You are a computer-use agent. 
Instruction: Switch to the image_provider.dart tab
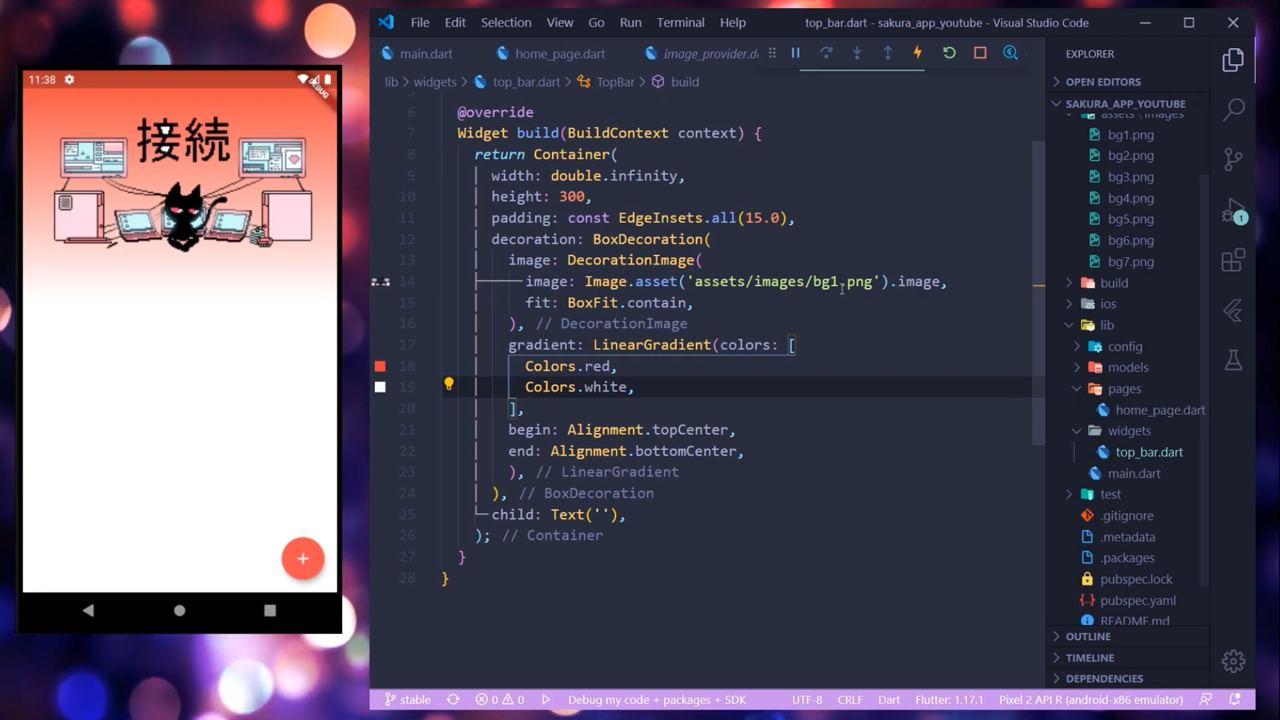click(x=700, y=54)
